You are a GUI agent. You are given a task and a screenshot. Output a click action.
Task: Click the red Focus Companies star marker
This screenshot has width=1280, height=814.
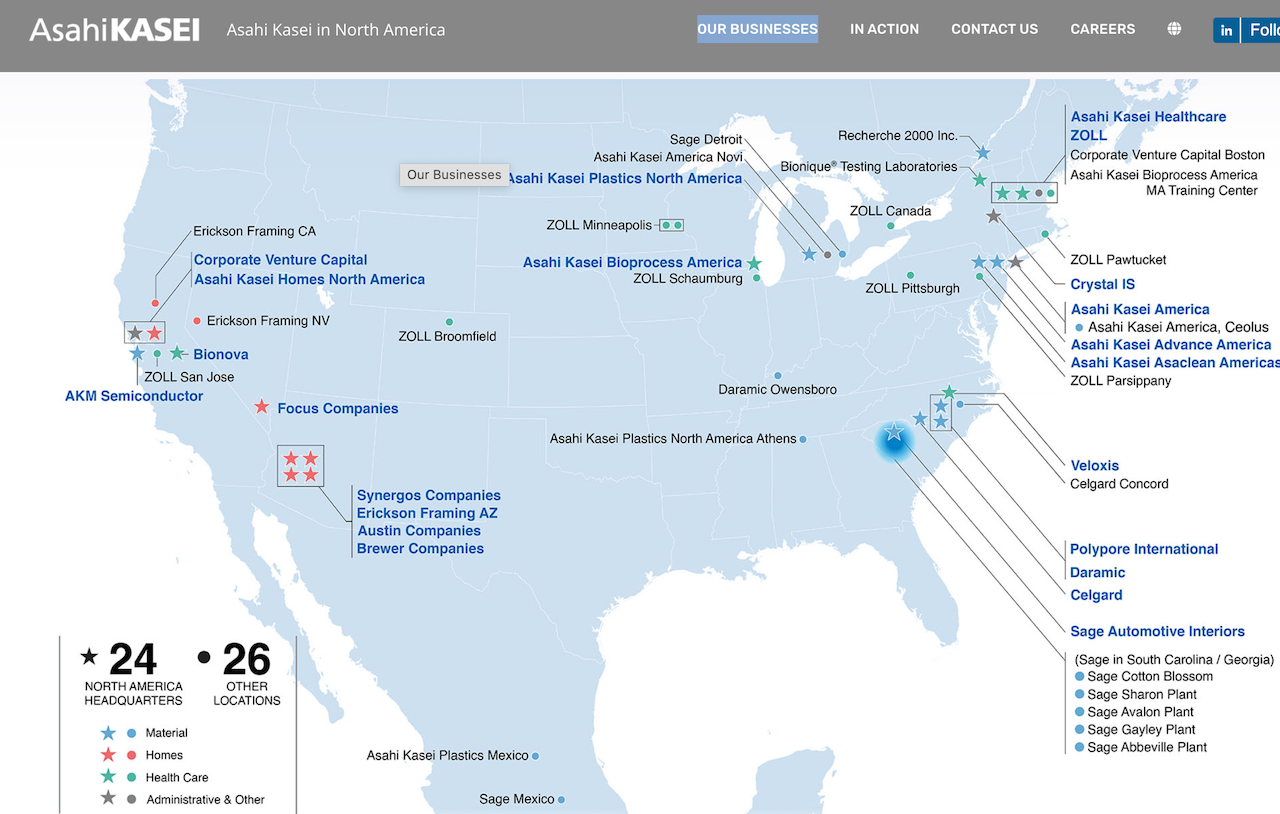click(x=261, y=407)
